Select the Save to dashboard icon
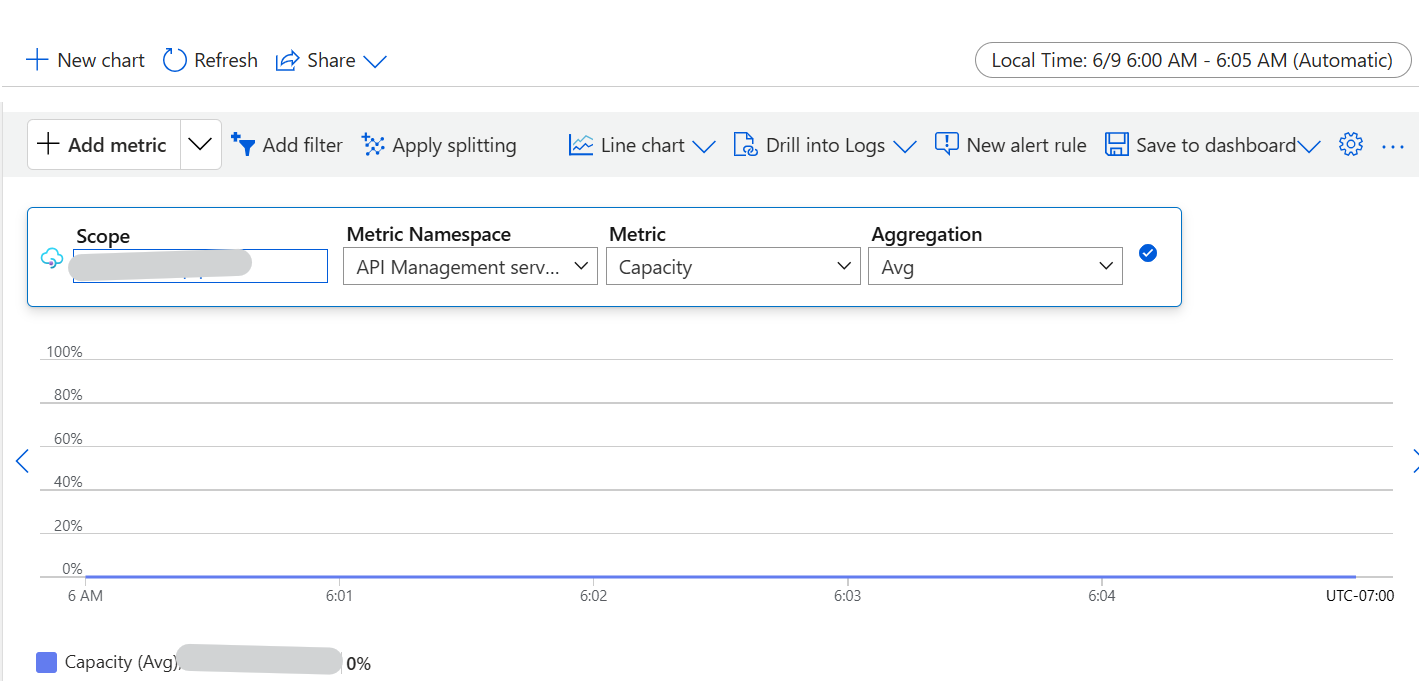The width and height of the screenshot is (1419, 682). (1117, 144)
